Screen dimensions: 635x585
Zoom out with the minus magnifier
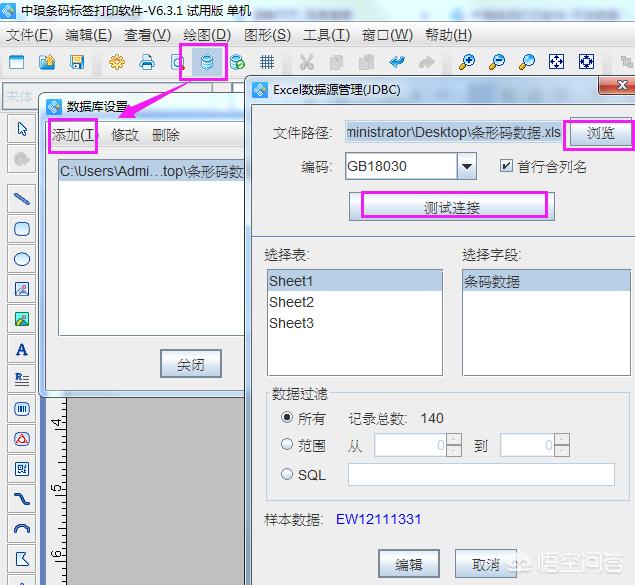(497, 62)
